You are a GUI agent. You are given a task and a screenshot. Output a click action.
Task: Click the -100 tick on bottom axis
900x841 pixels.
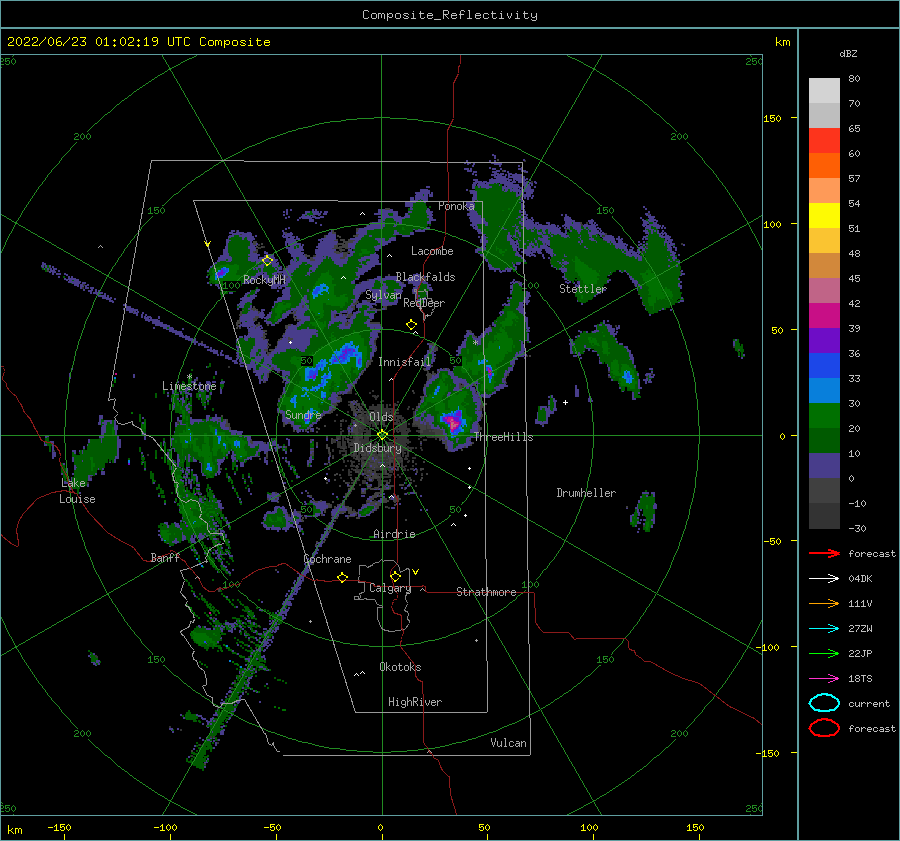click(165, 827)
